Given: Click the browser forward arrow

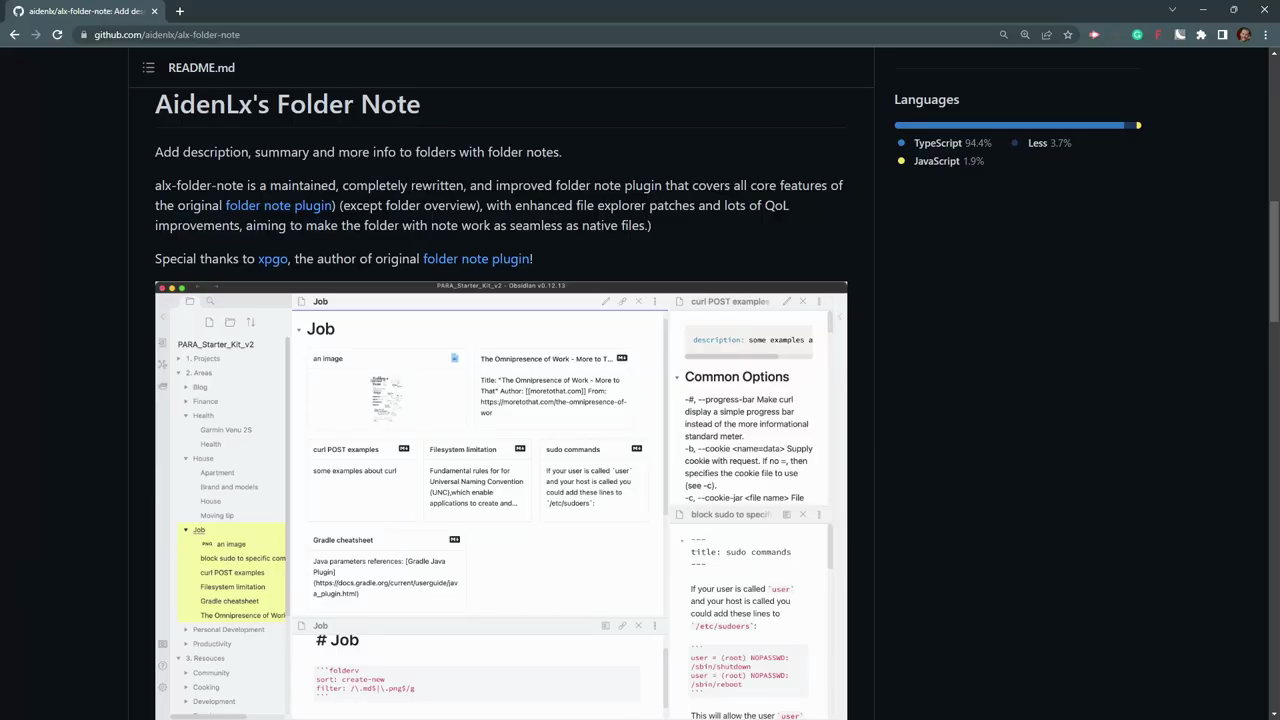Looking at the screenshot, I should click(36, 35).
